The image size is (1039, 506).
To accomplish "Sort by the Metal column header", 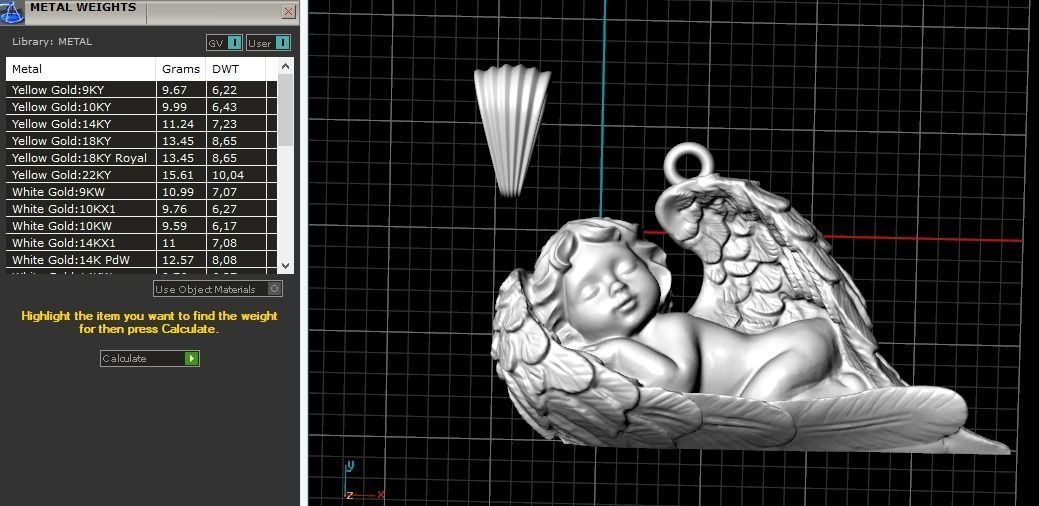I will coord(81,69).
